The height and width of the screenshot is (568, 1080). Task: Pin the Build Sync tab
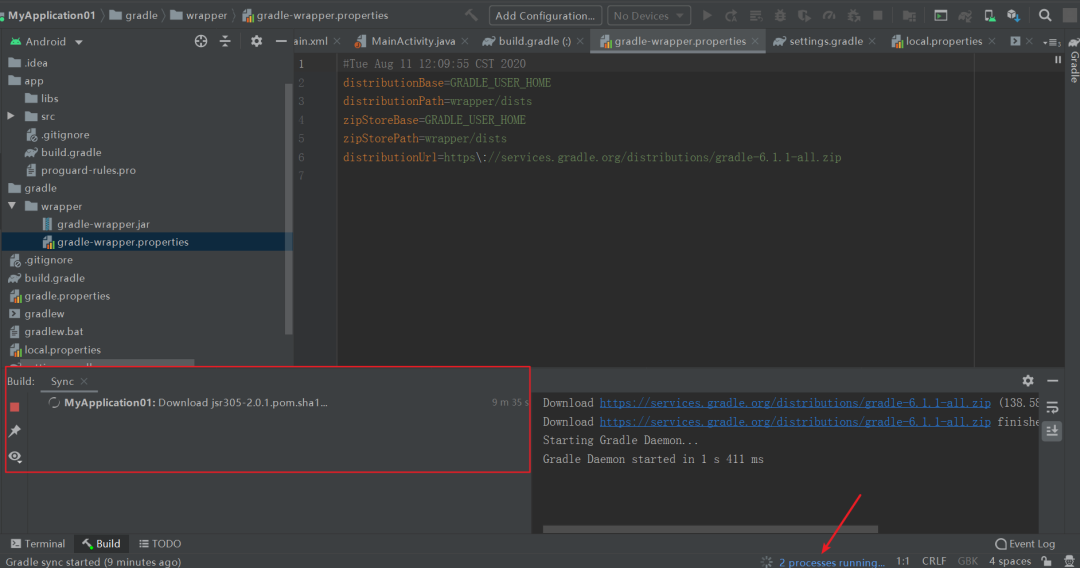click(14, 431)
